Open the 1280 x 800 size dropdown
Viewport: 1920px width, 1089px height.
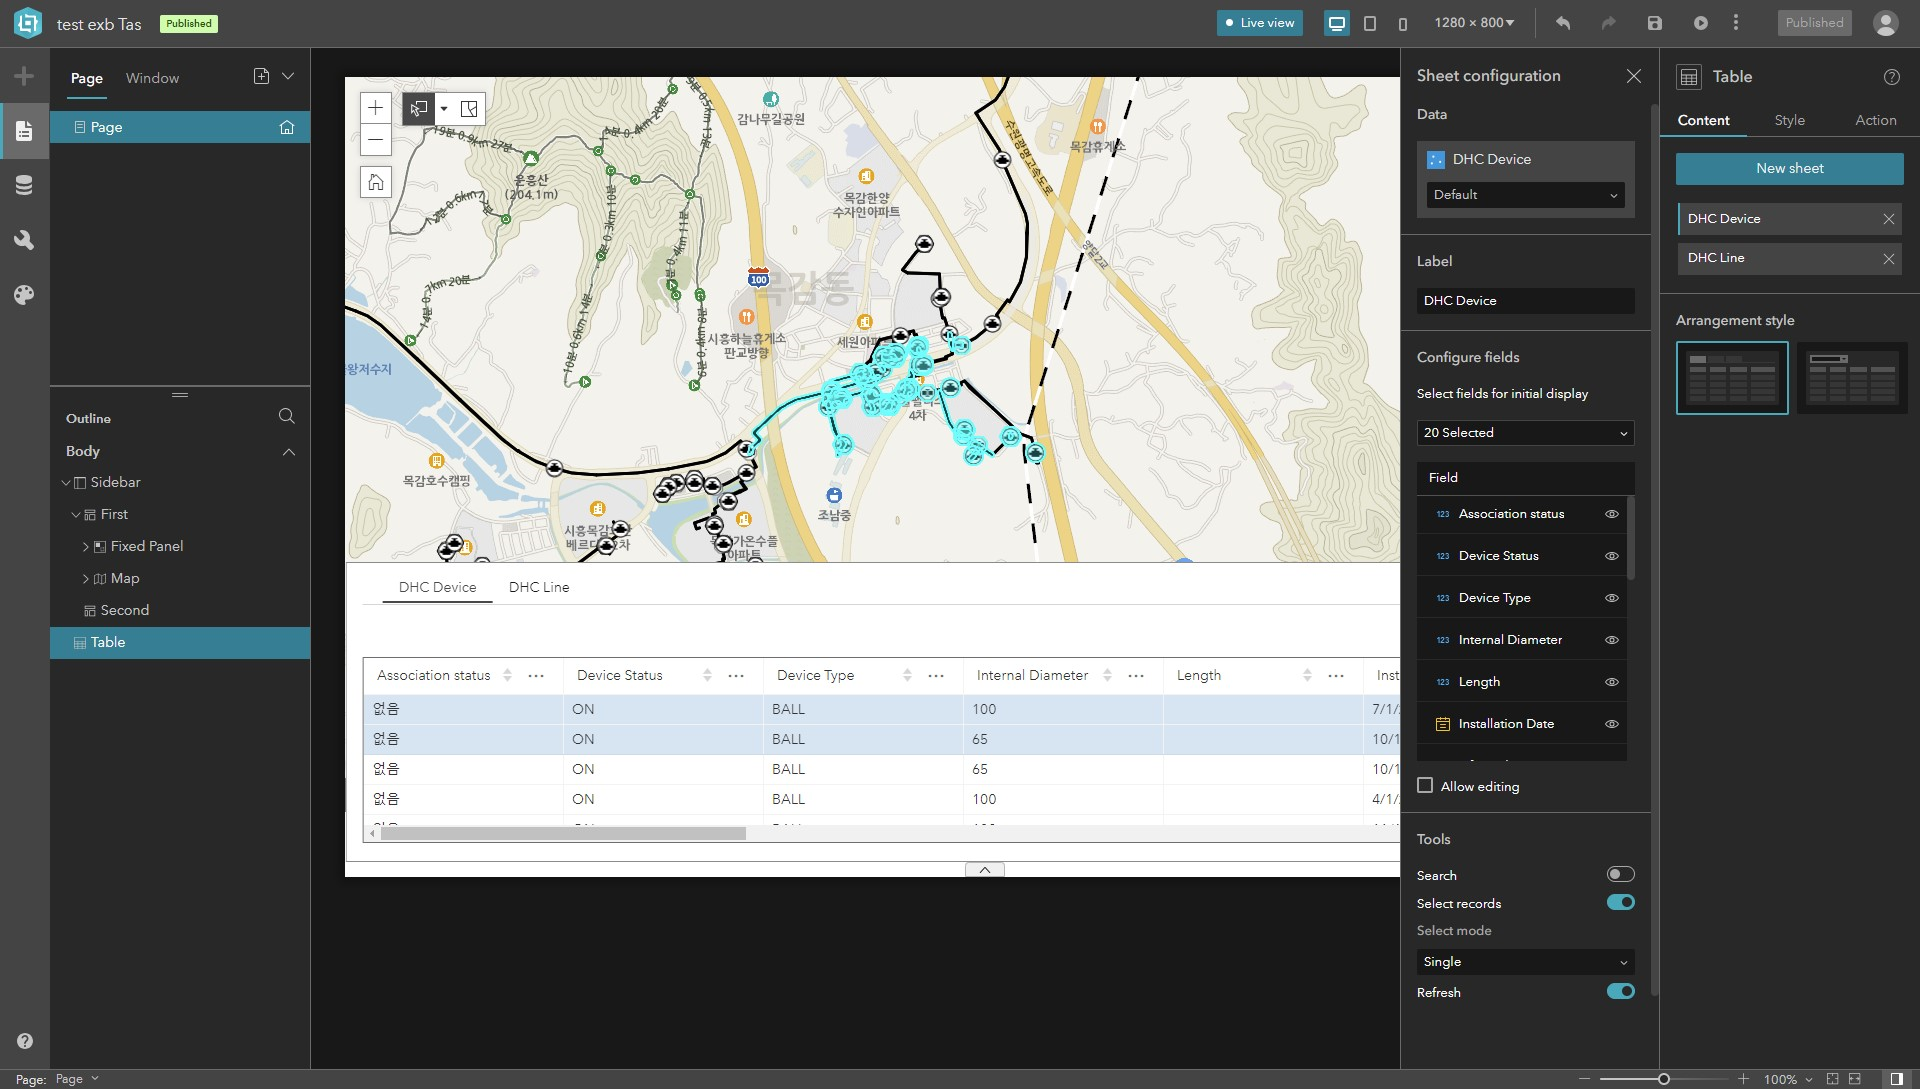point(1474,21)
